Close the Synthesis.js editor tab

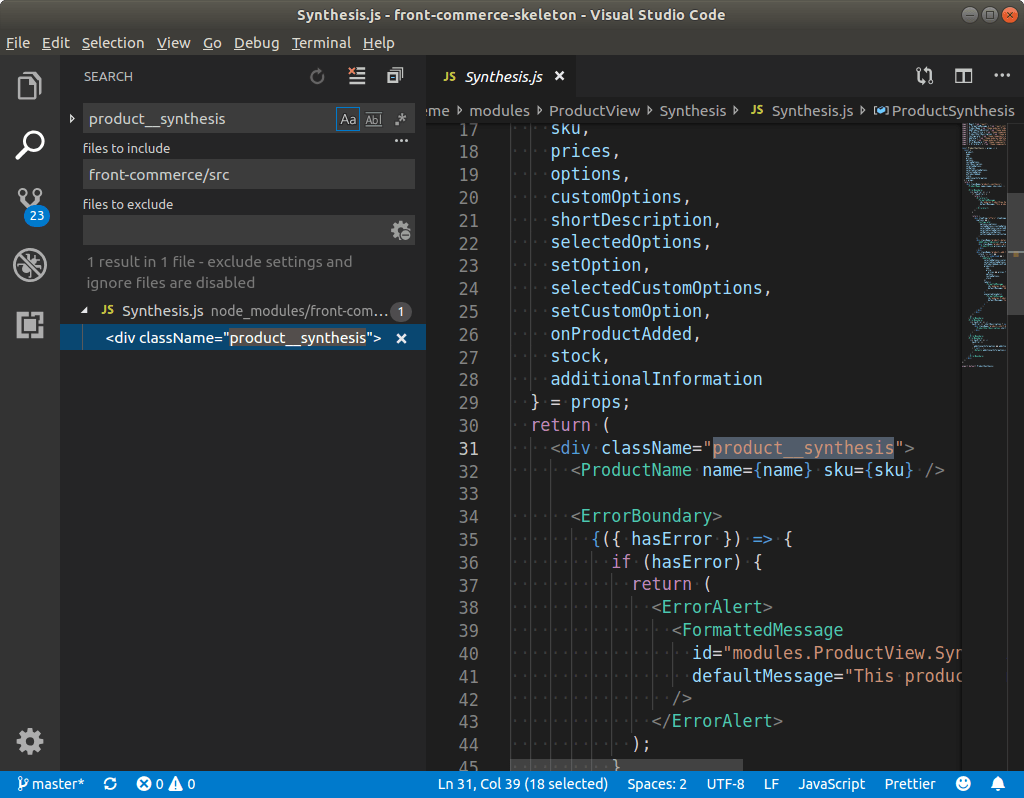pos(559,76)
